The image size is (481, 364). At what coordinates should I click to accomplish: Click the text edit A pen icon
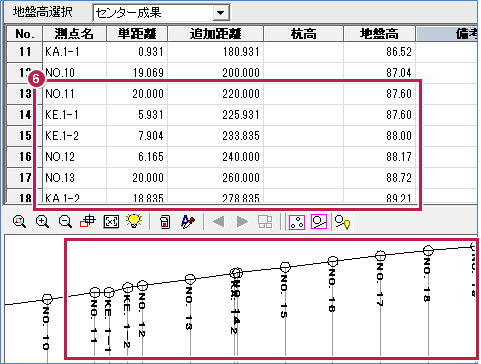click(x=188, y=222)
